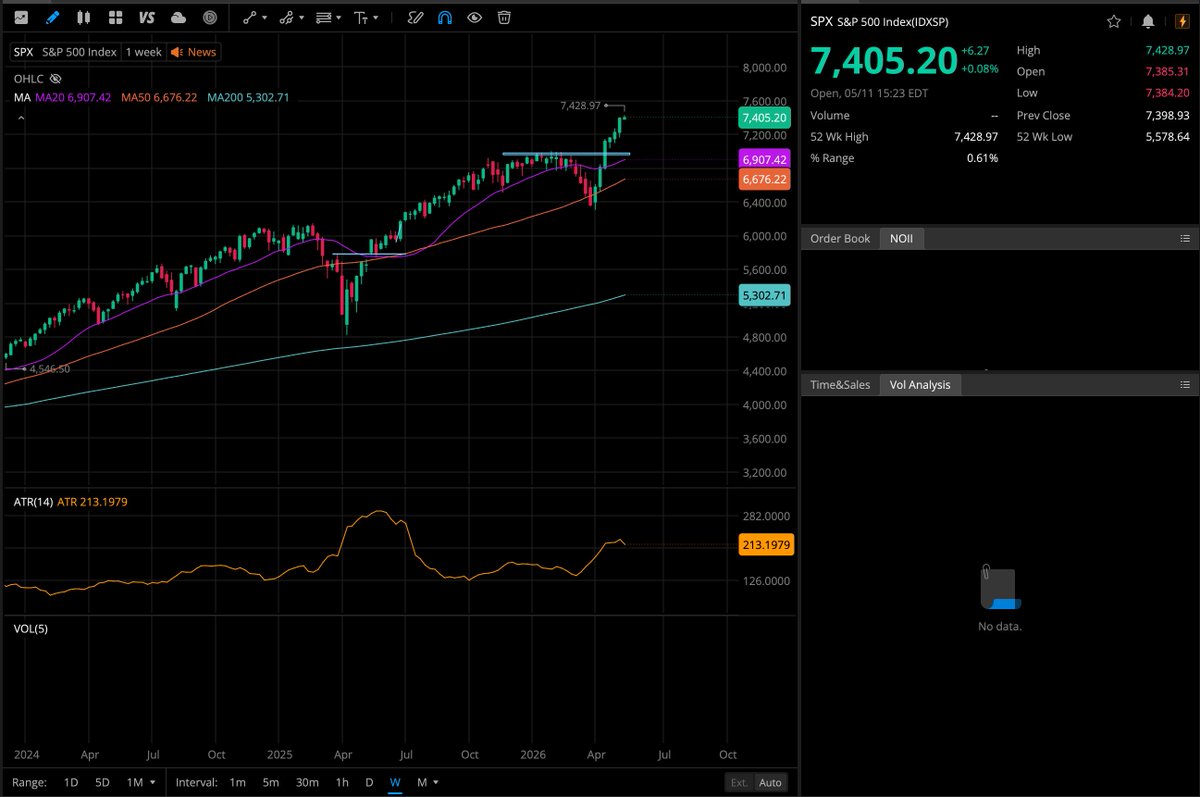The height and width of the screenshot is (797, 1200).
Task: Toggle the Auto scale button
Action: click(x=770, y=783)
